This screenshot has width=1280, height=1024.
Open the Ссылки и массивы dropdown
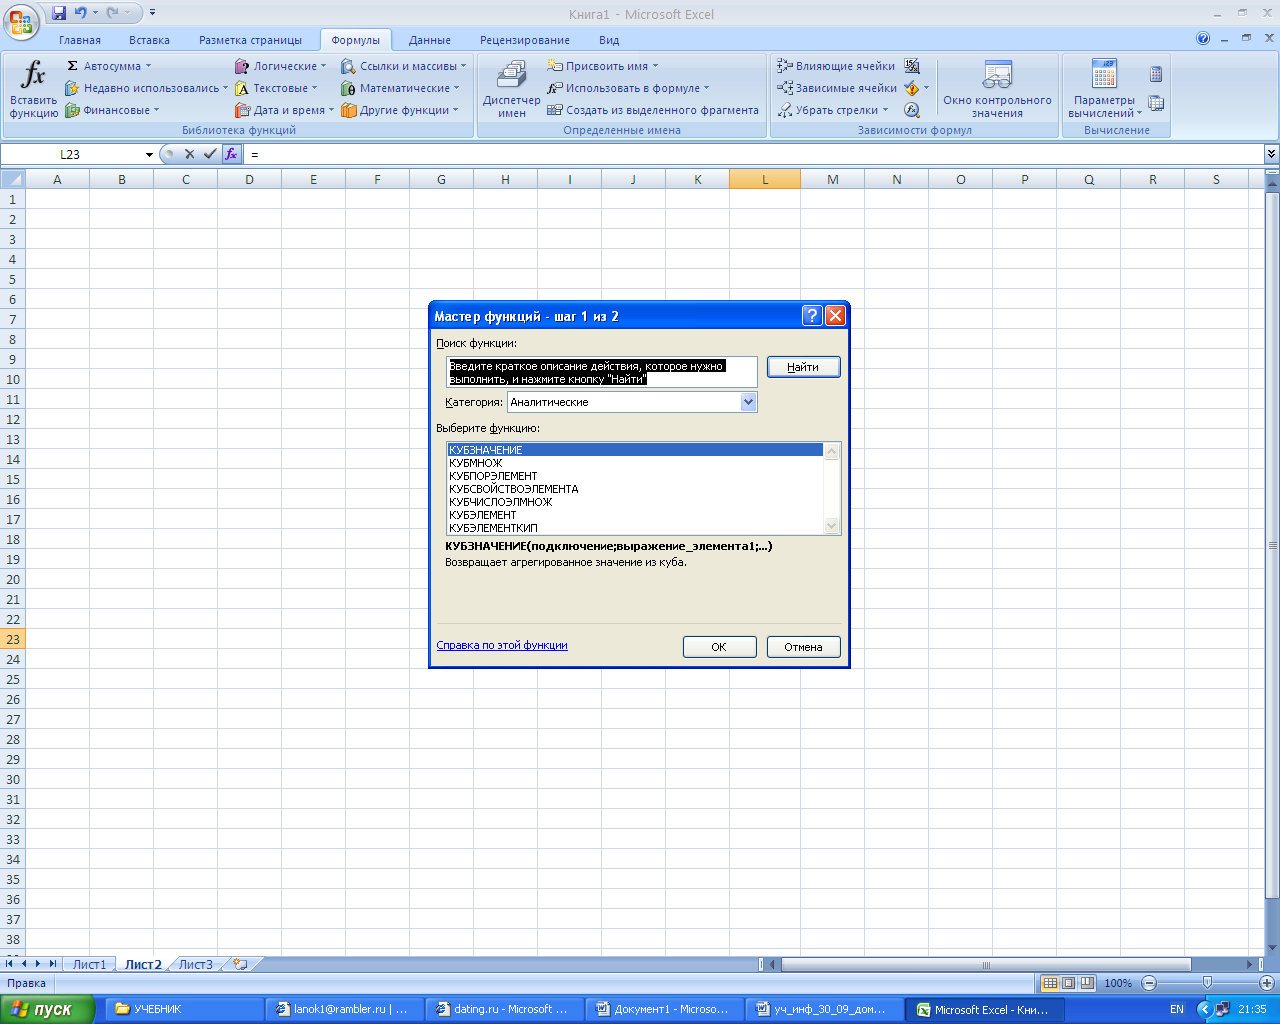pos(403,66)
